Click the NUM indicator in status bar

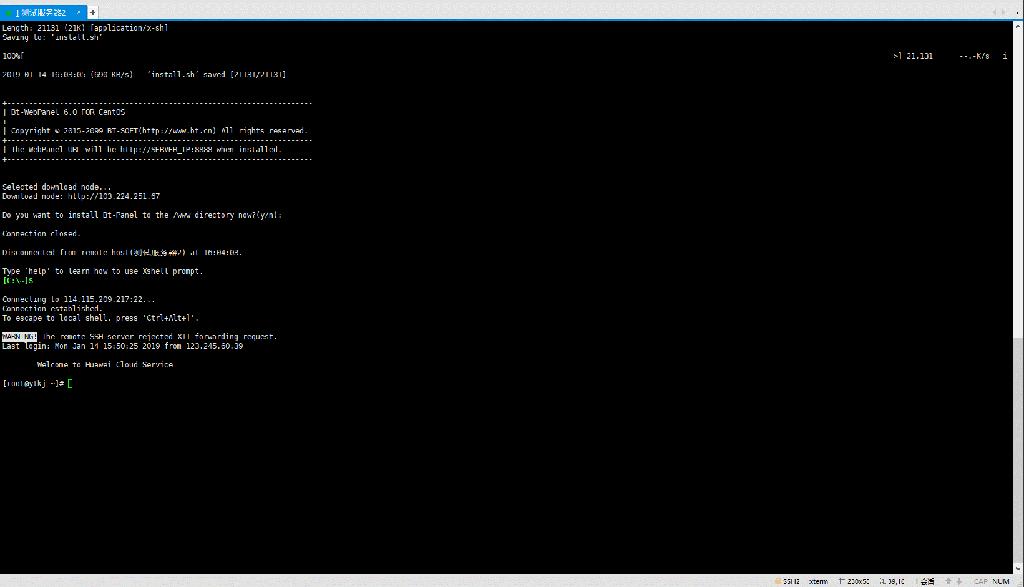[1001, 581]
